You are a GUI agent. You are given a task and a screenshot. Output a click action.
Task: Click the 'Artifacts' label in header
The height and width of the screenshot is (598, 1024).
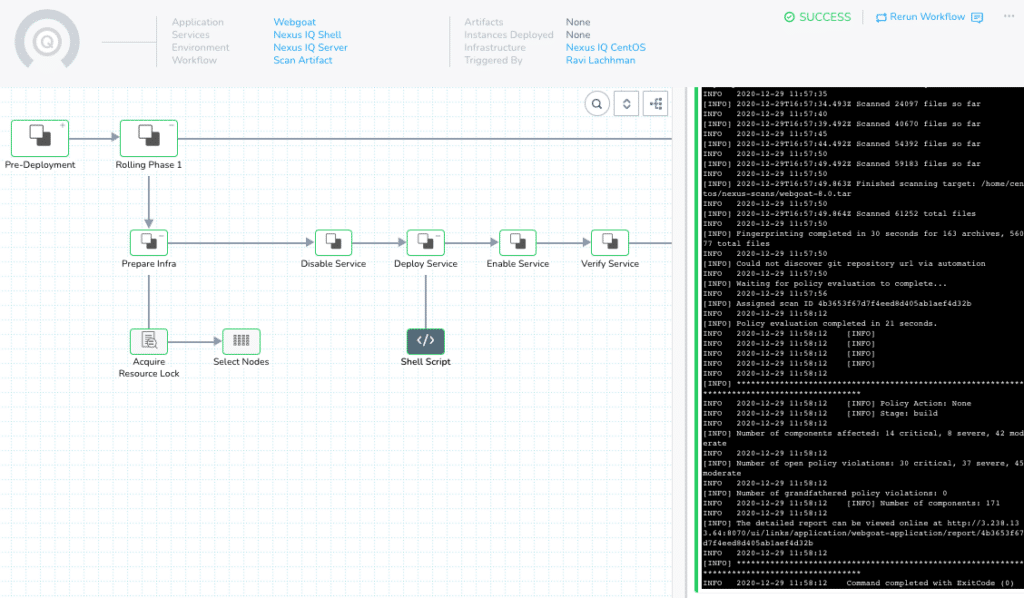(483, 22)
